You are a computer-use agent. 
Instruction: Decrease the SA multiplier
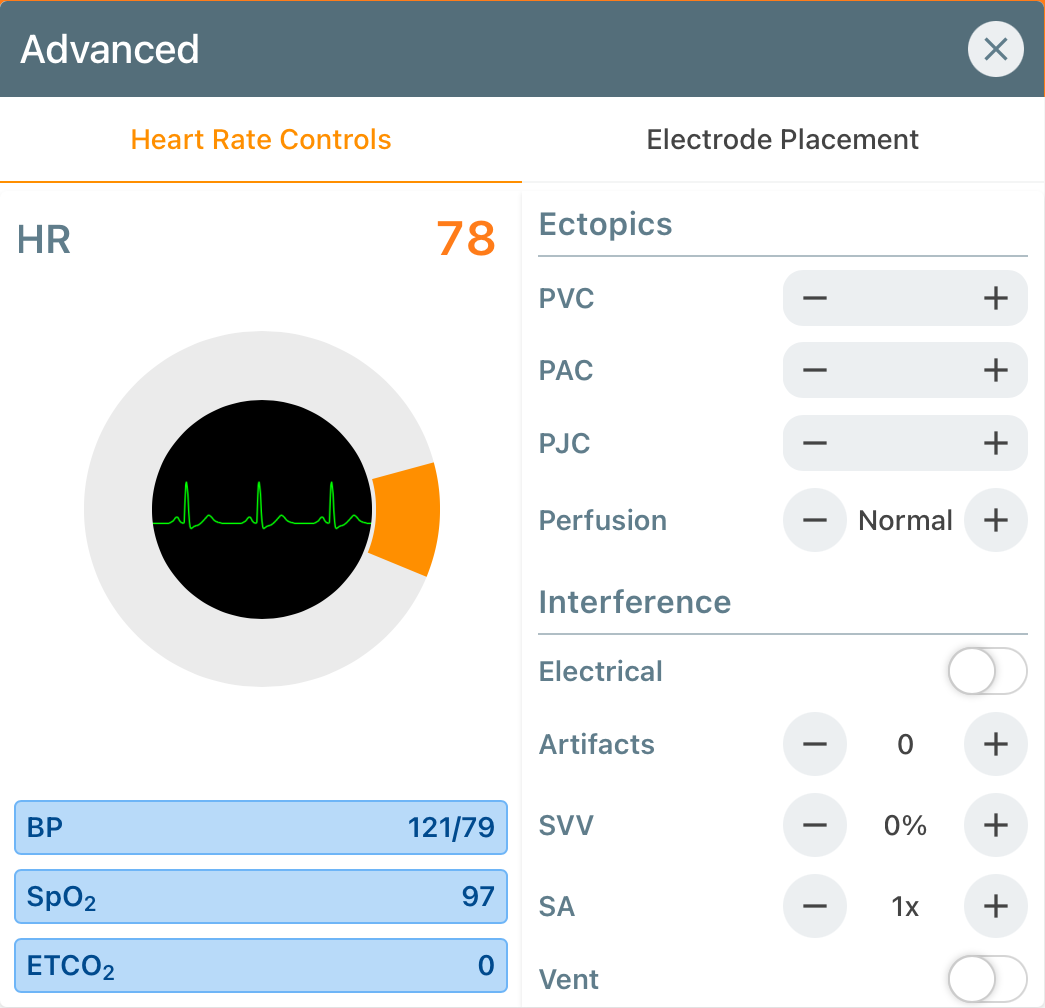pos(815,906)
